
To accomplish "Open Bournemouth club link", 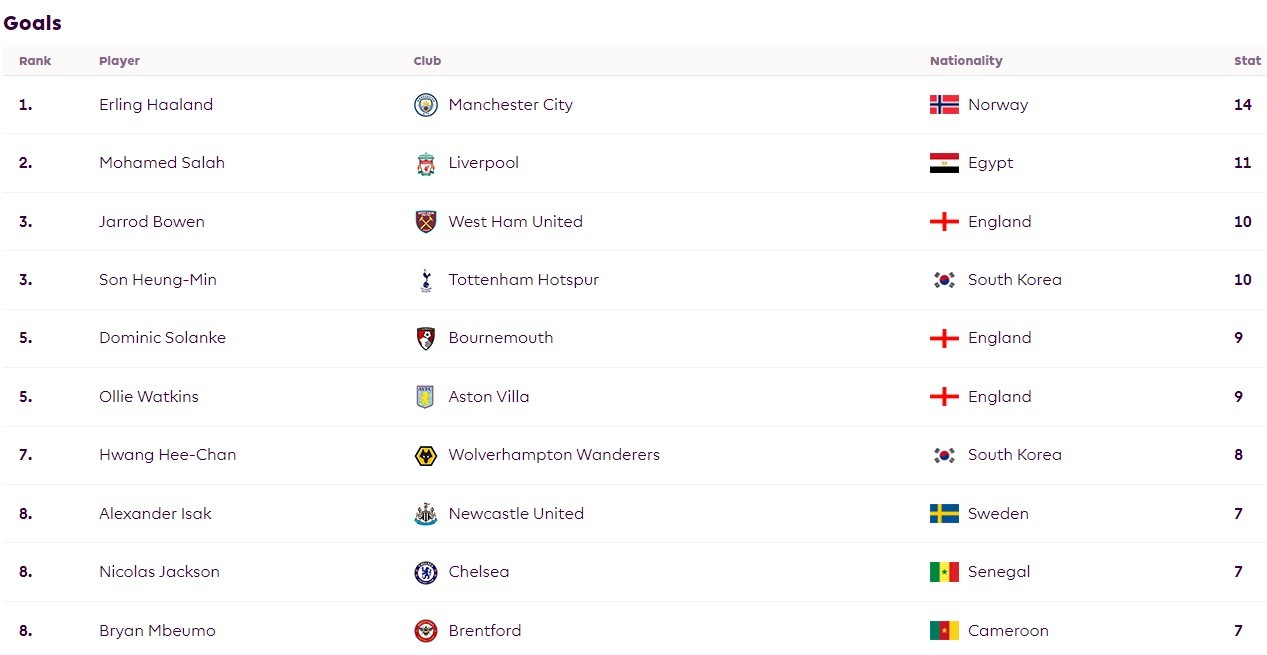I will [501, 338].
